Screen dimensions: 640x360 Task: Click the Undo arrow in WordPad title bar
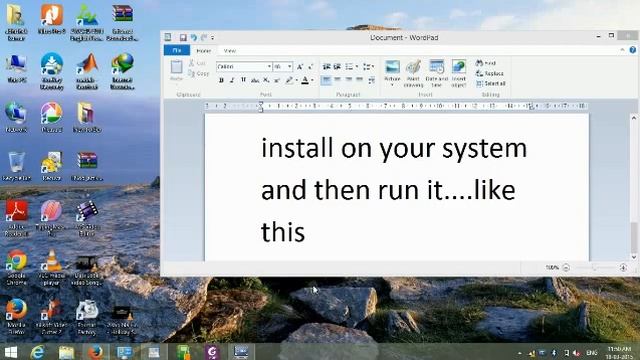tap(193, 38)
